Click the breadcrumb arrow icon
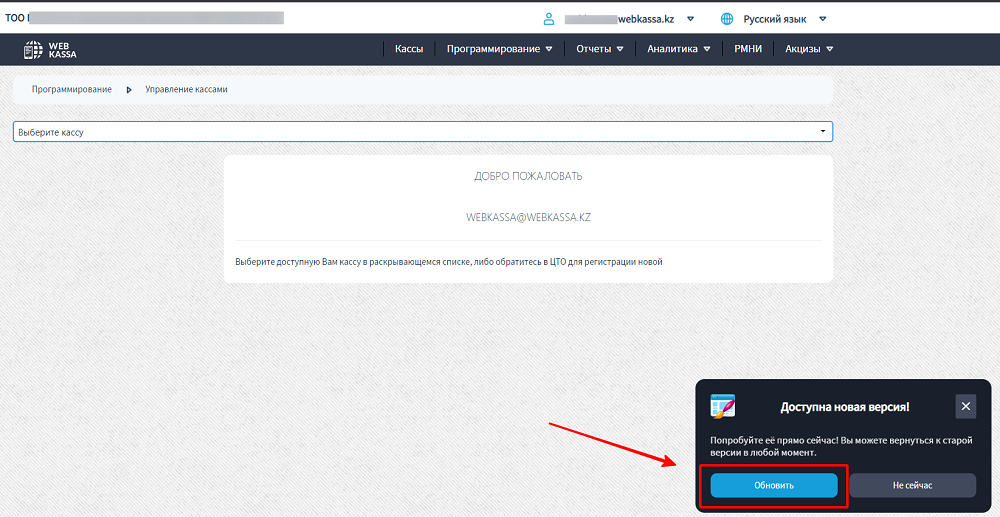Viewport: 1000px width, 517px height. tap(129, 90)
